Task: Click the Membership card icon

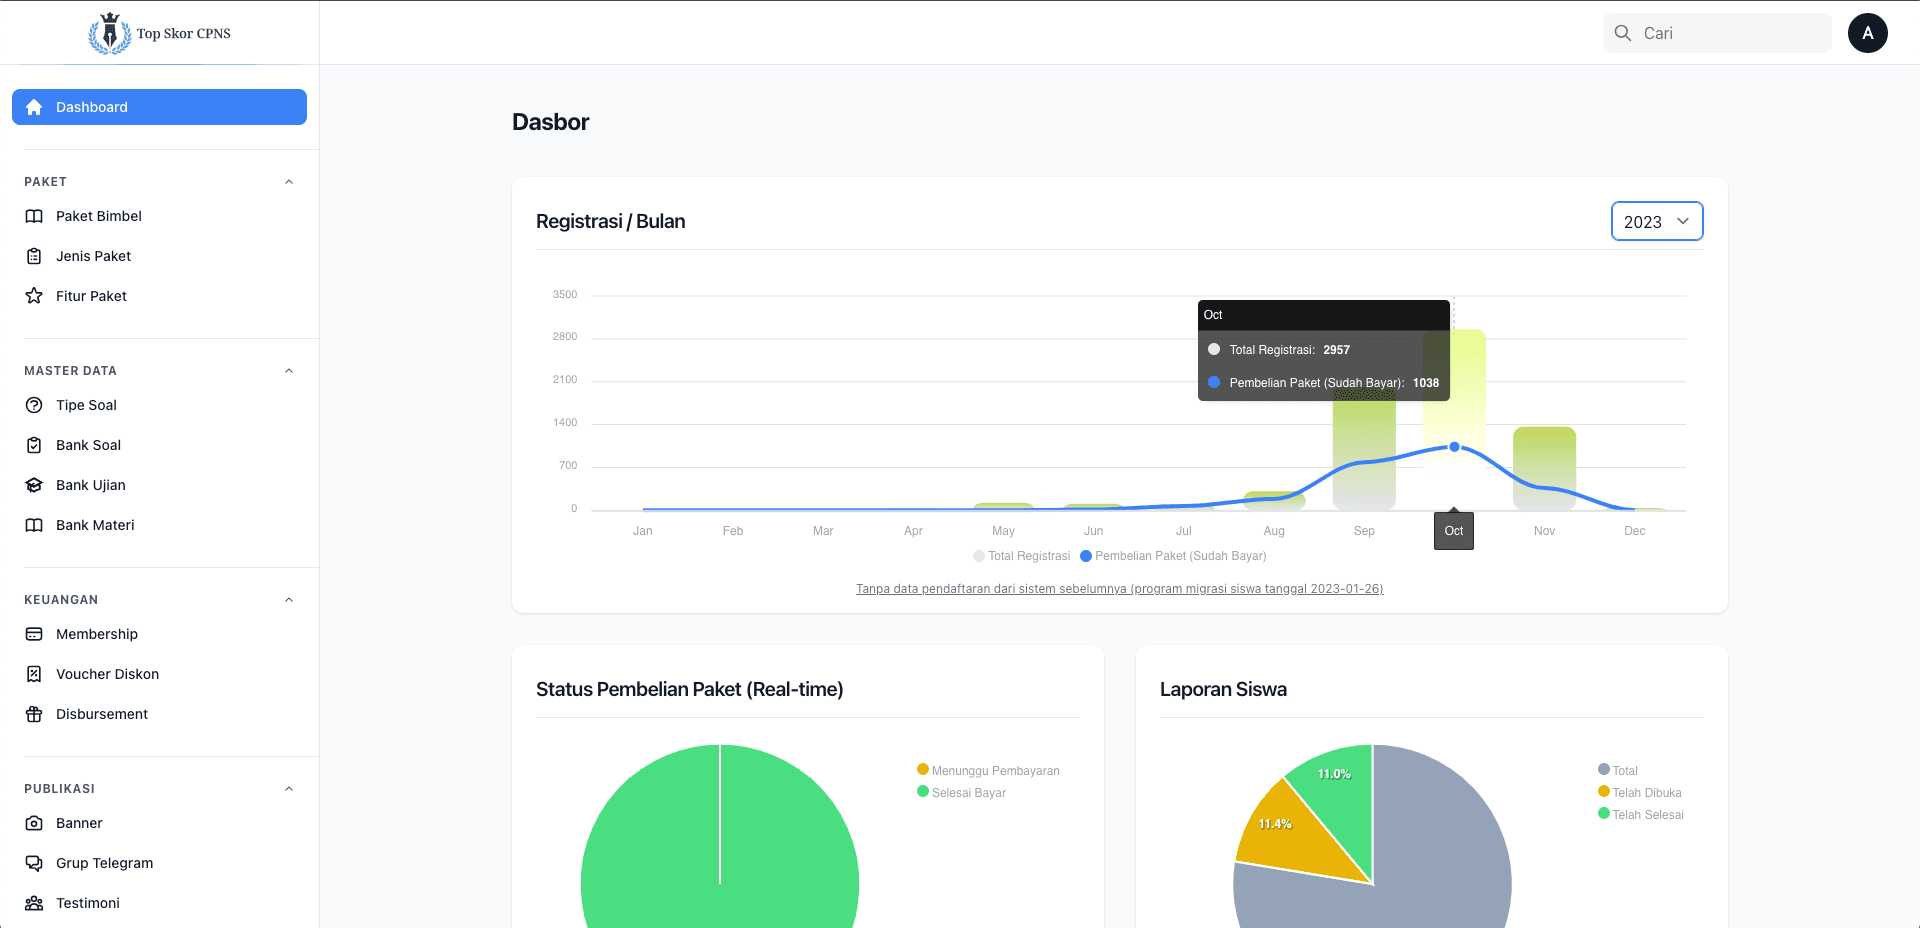Action: coord(34,634)
